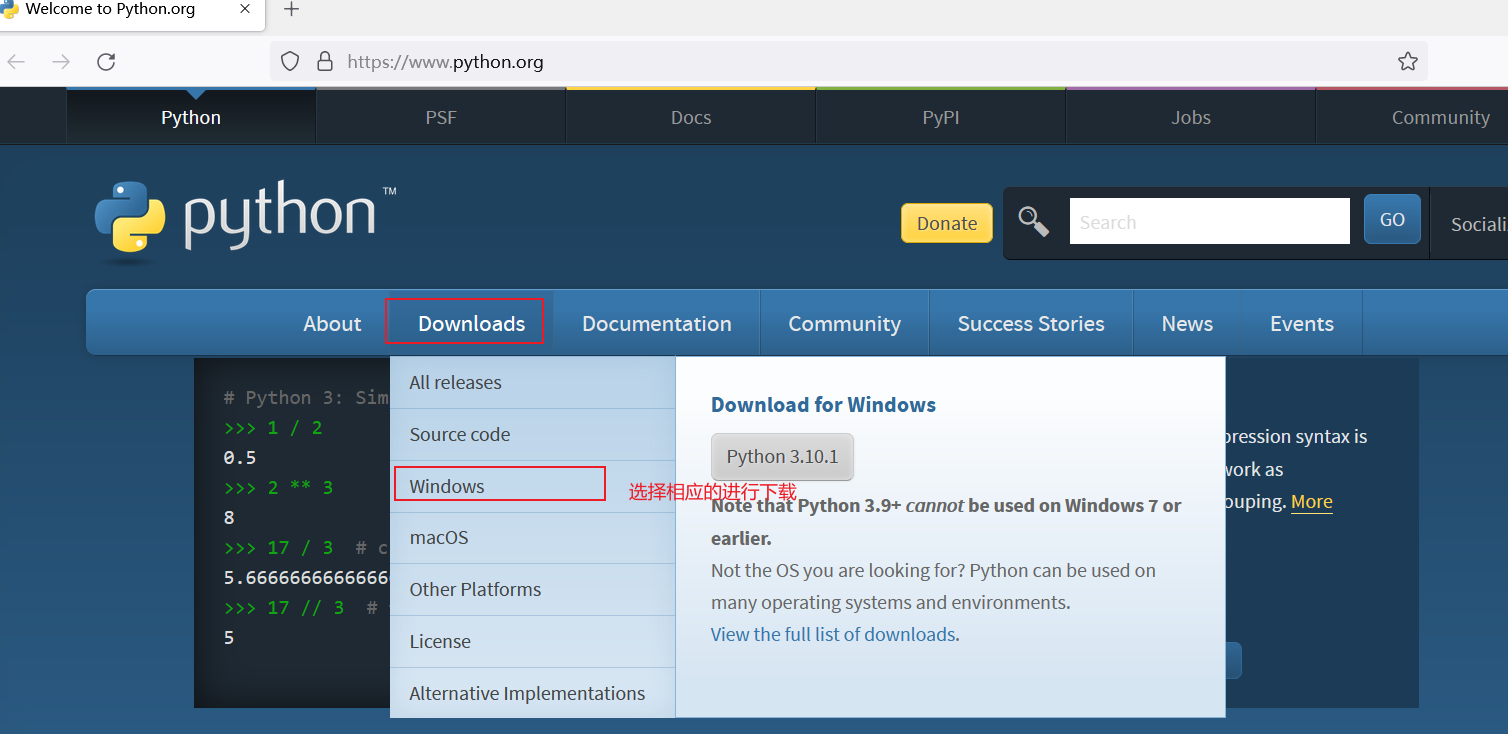1508x734 pixels.
Task: Open the main nav Community menu
Action: click(x=845, y=323)
